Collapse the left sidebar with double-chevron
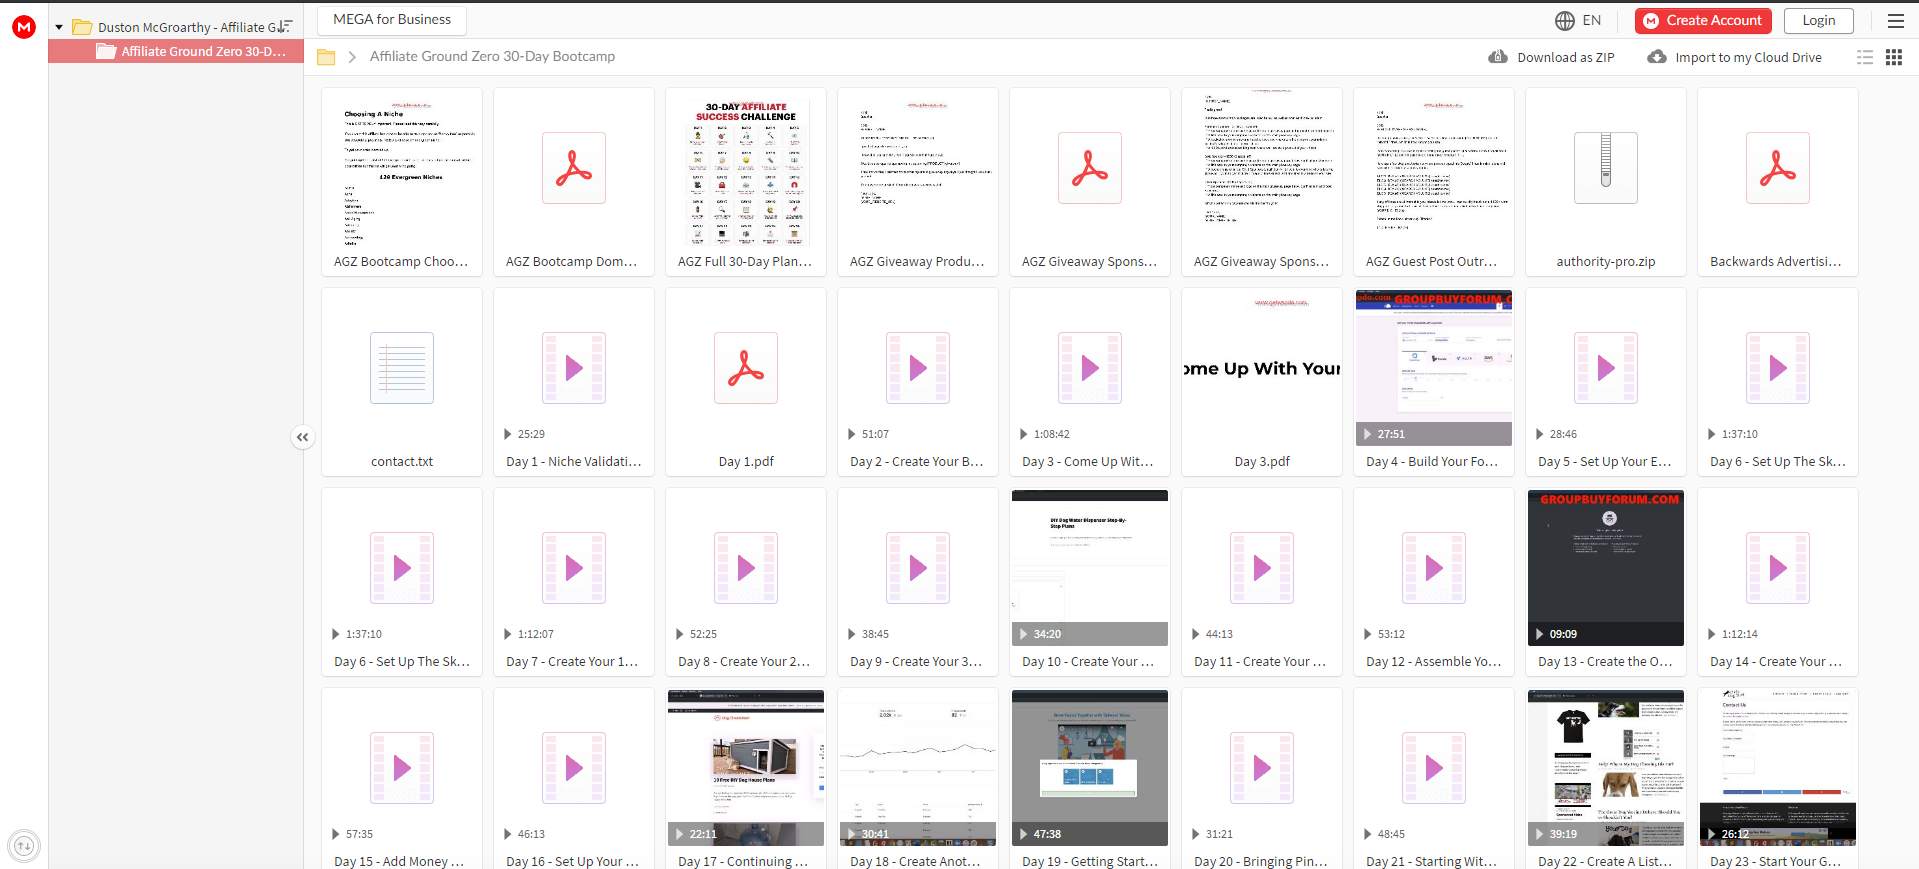The height and width of the screenshot is (869, 1919). pos(303,437)
